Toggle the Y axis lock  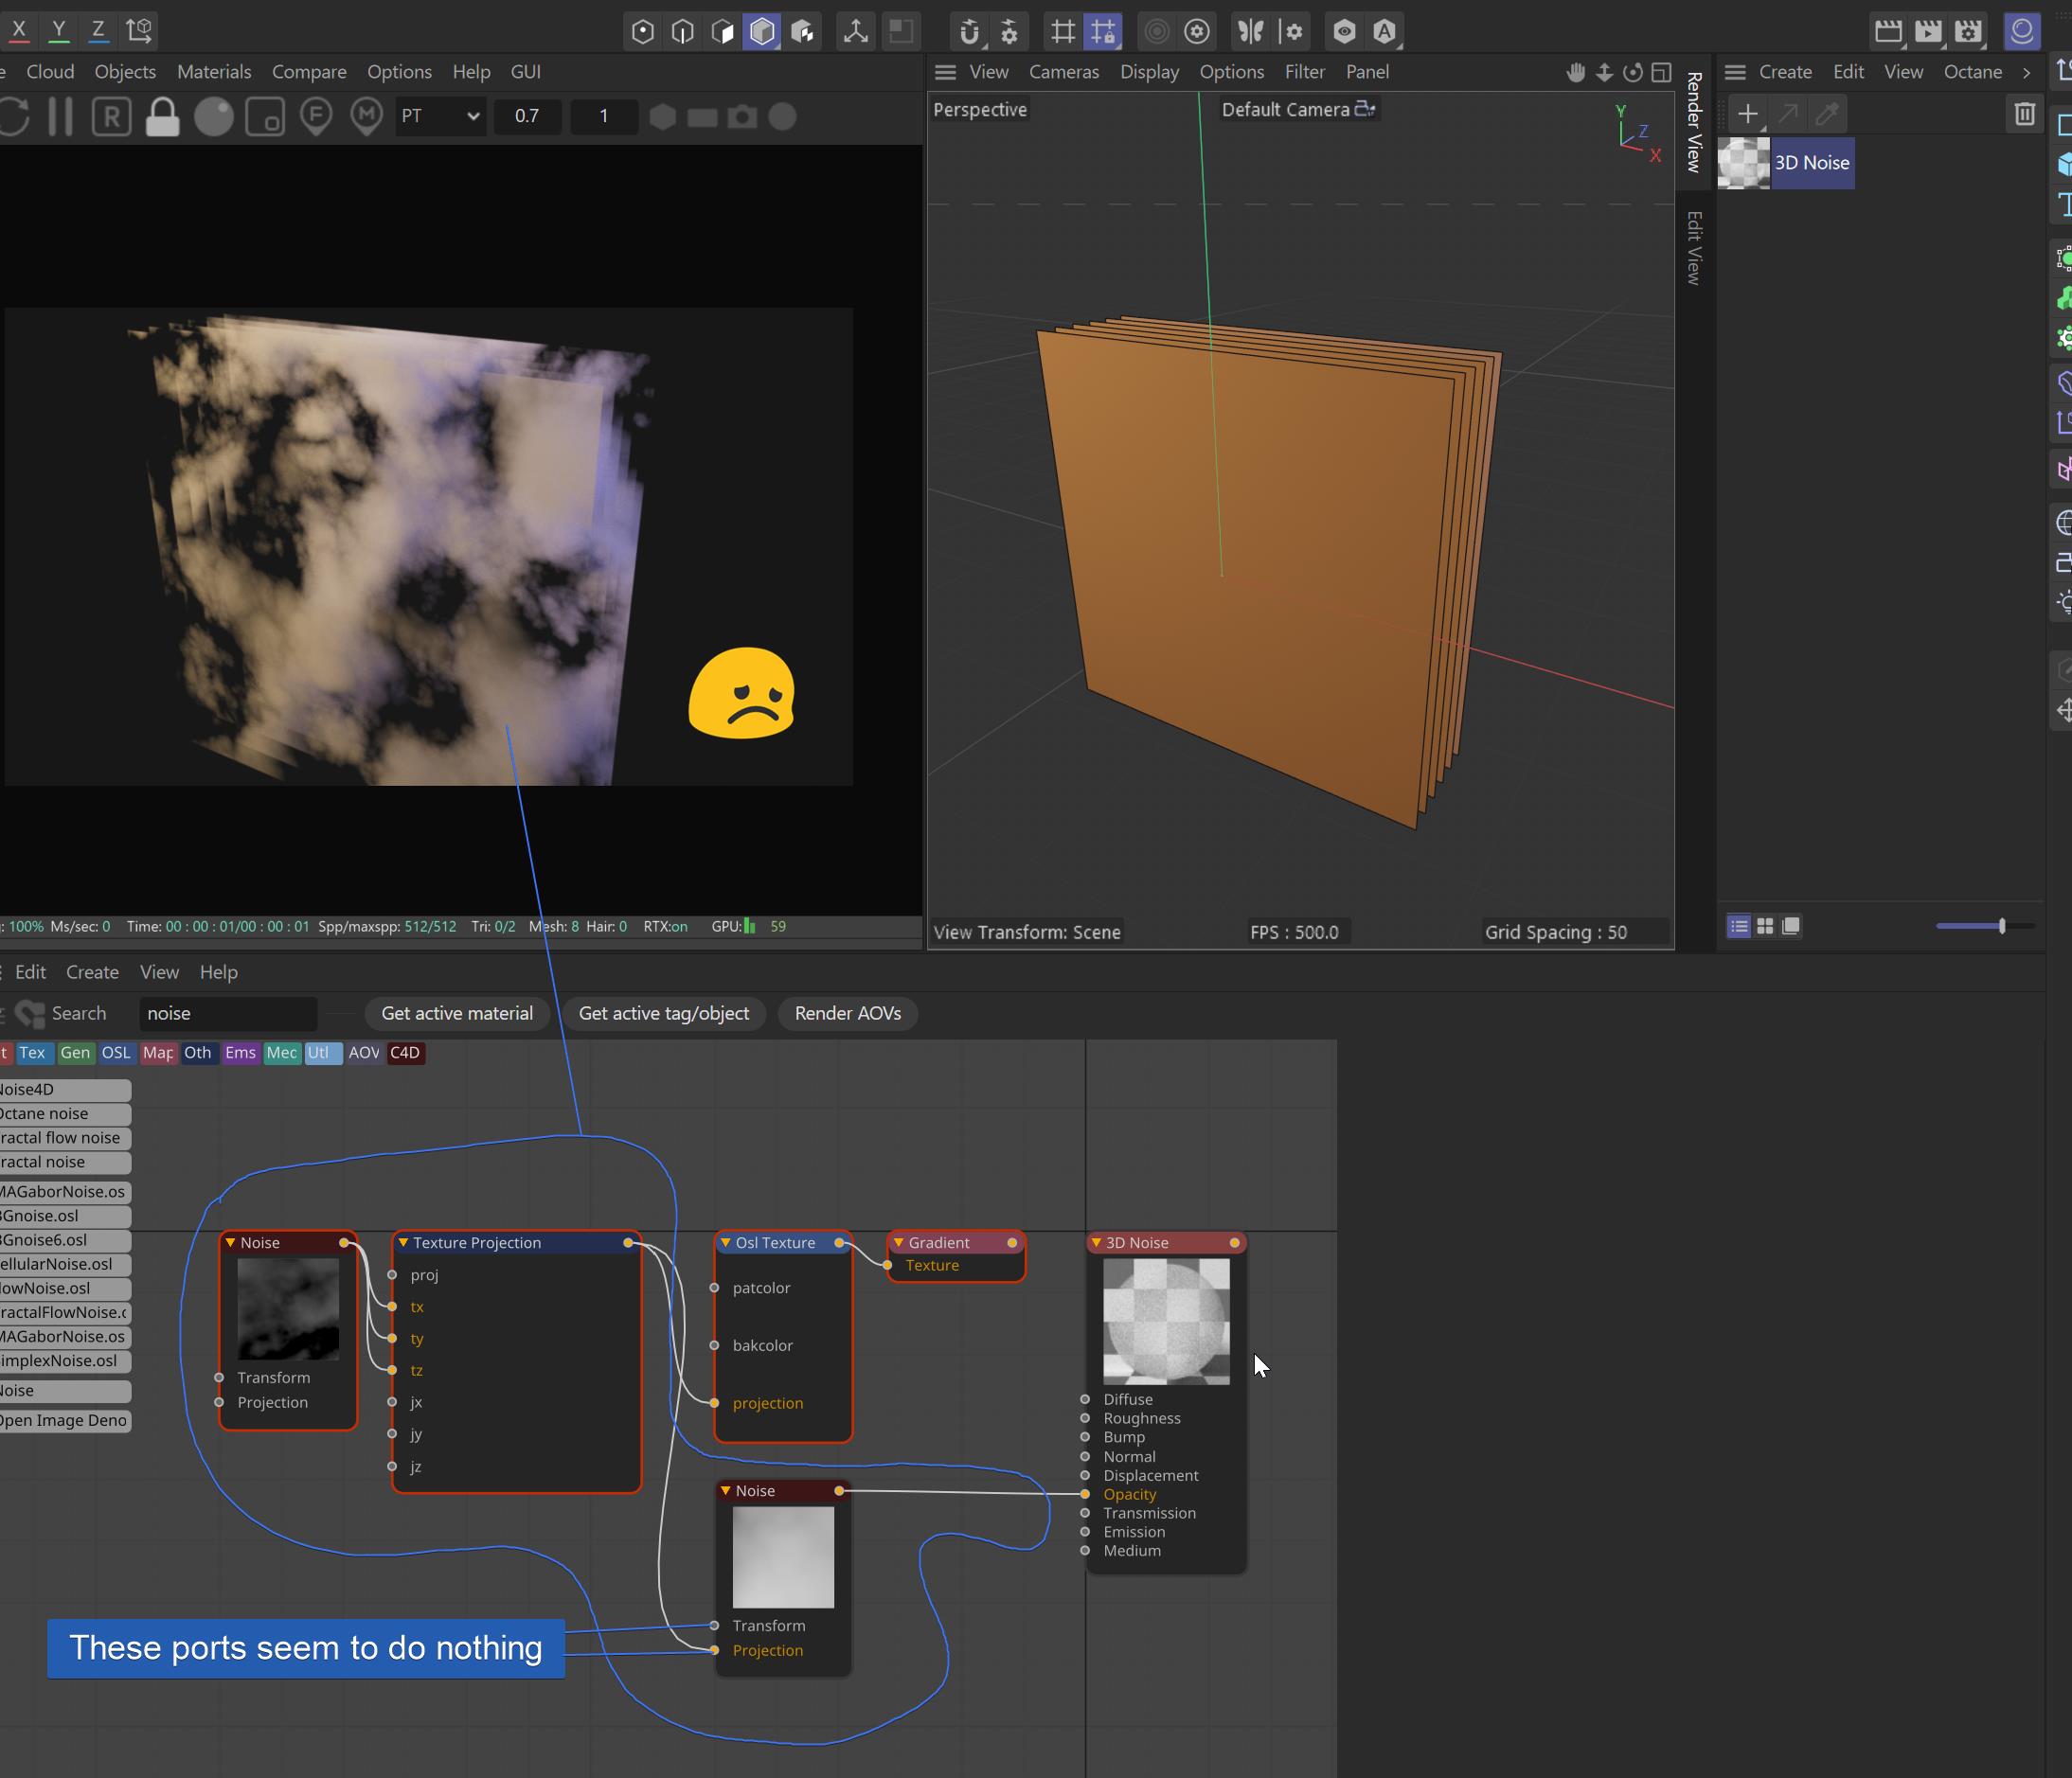coord(59,30)
